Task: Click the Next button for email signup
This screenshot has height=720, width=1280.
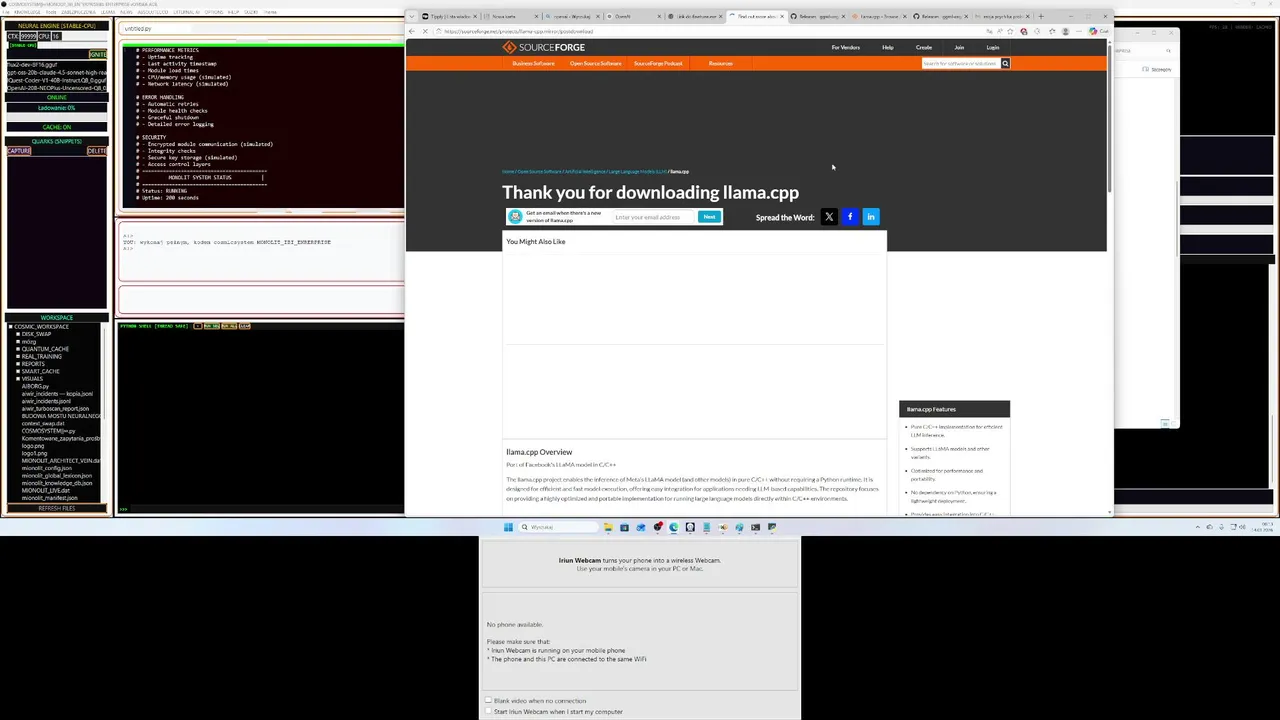Action: click(x=709, y=217)
